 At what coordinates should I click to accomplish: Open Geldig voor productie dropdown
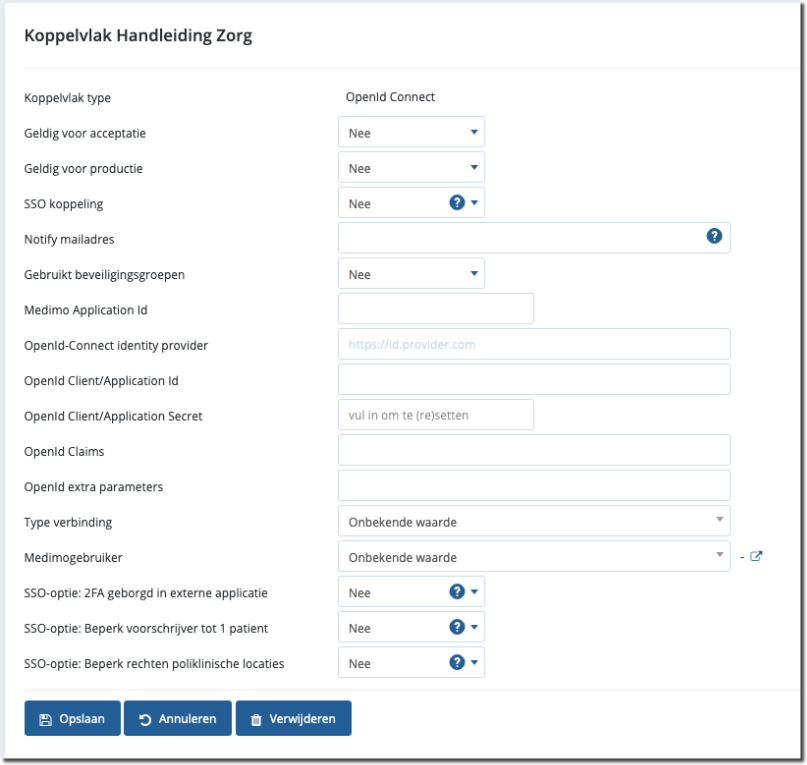[x=411, y=168]
